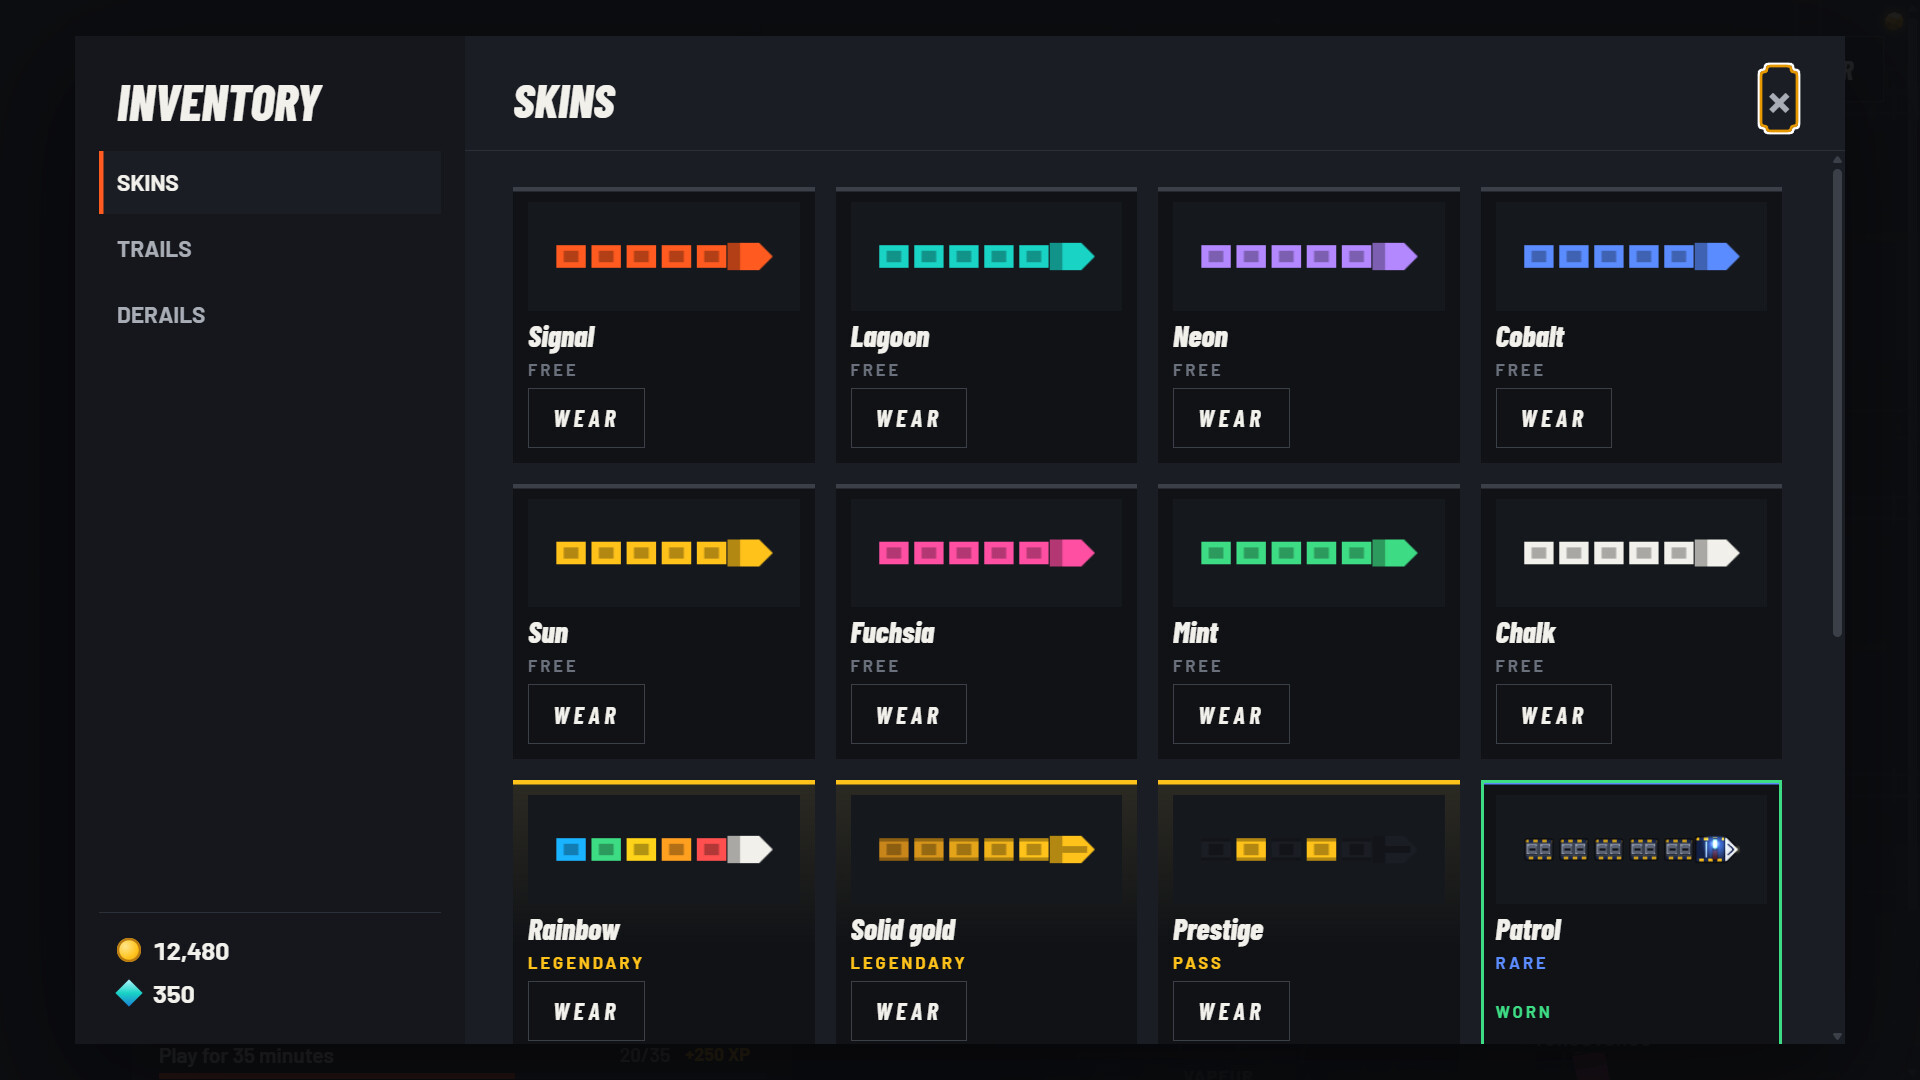Wear the Neon skin
The height and width of the screenshot is (1080, 1920).
tap(1231, 418)
